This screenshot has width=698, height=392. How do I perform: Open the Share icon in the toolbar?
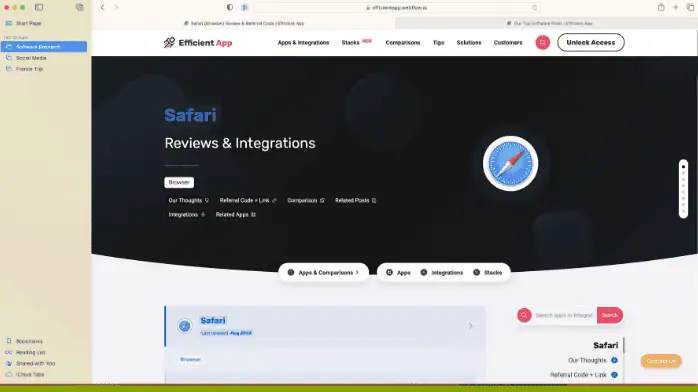[661, 7]
